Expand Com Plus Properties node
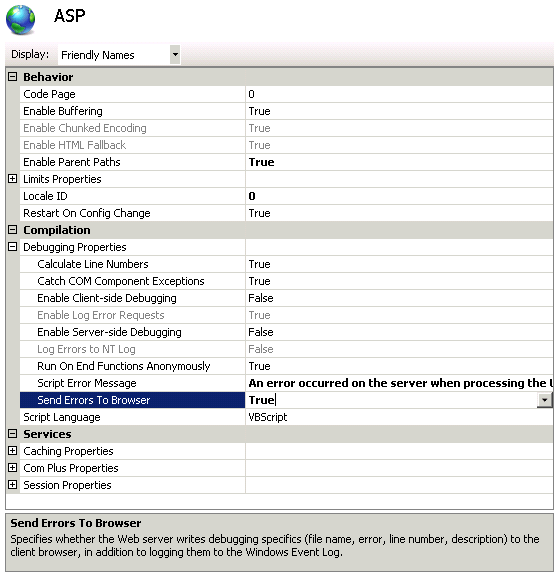This screenshot has width=557, height=574. [x=12, y=468]
